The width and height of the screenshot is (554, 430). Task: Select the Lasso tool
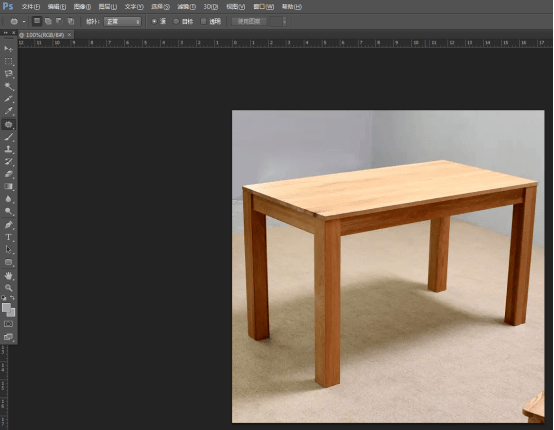[x=8, y=73]
